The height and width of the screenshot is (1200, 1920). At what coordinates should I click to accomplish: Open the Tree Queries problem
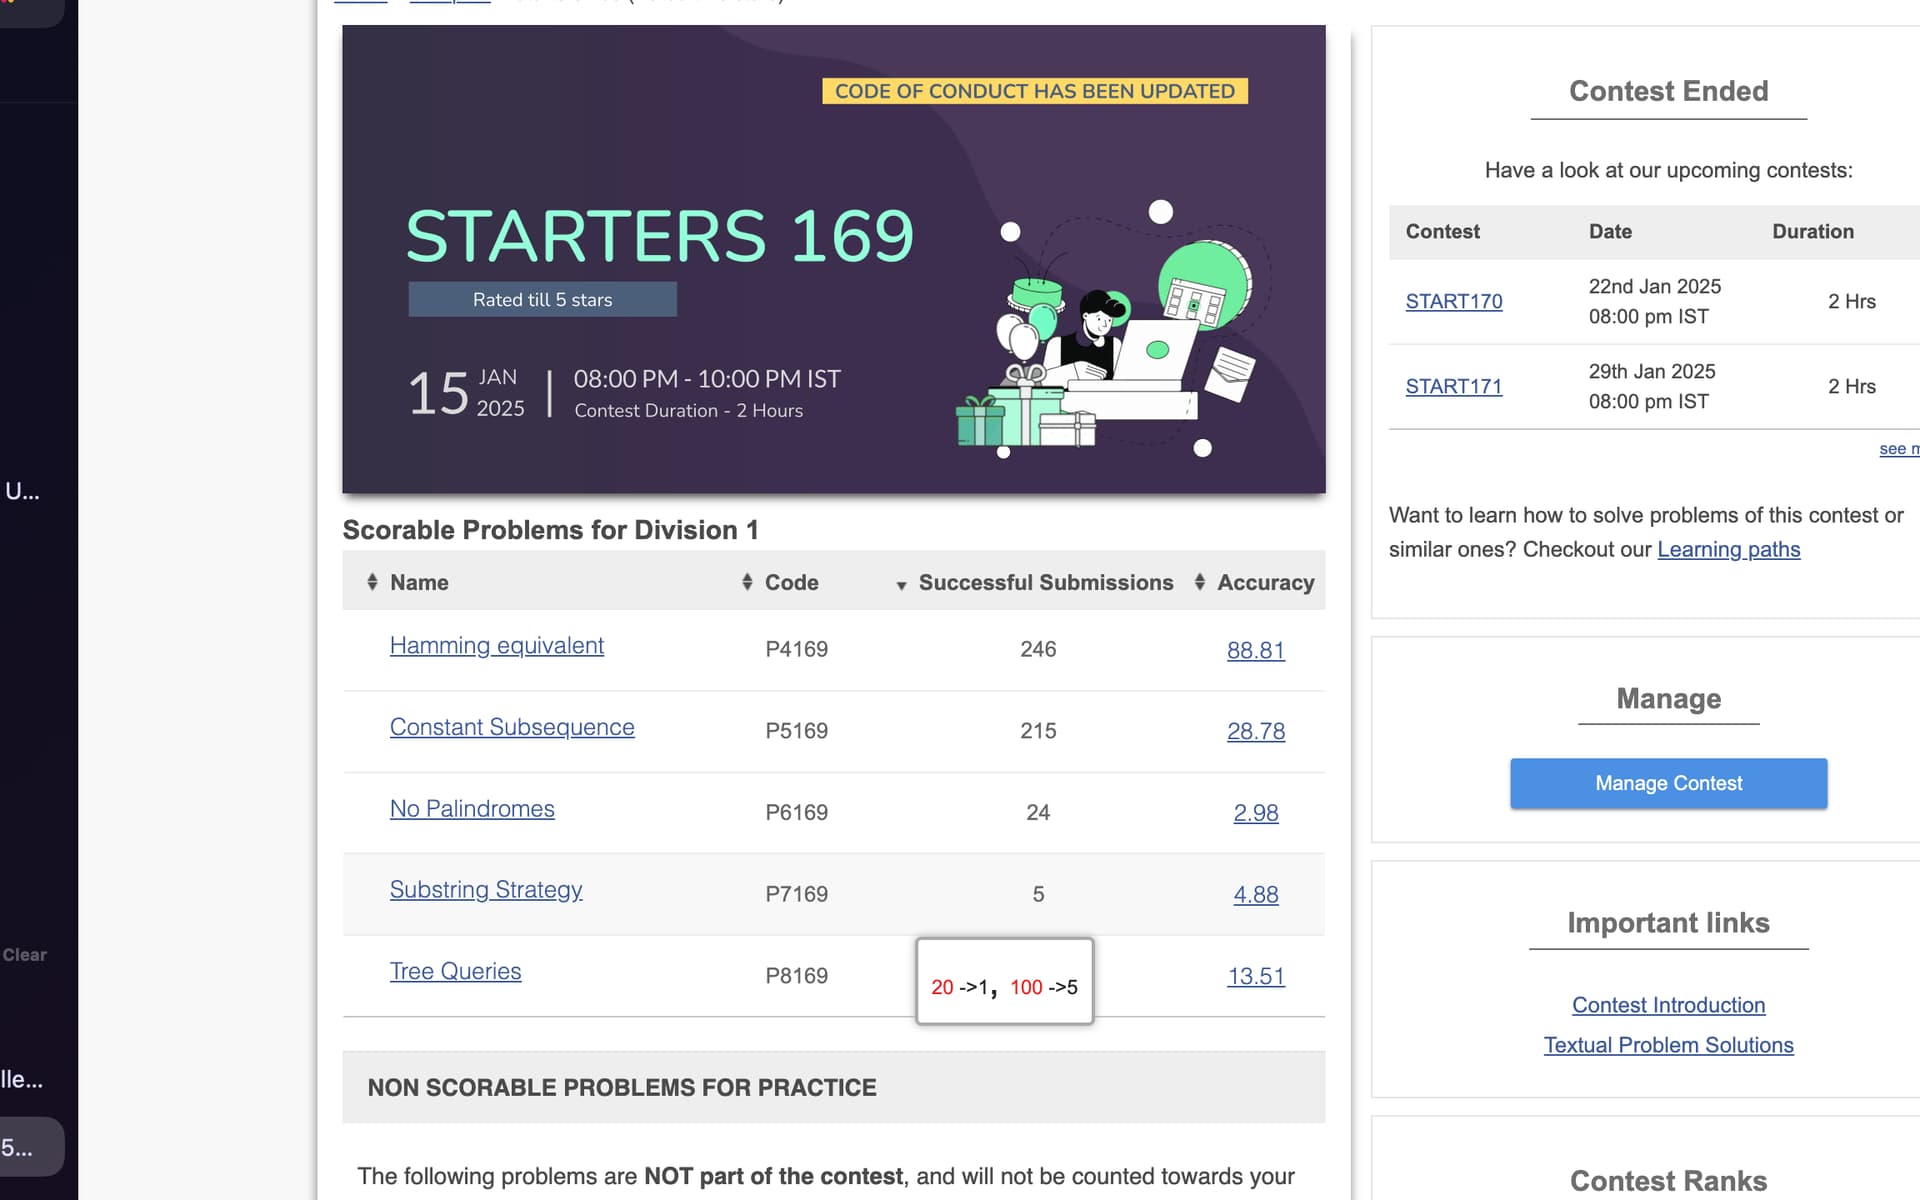[455, 972]
